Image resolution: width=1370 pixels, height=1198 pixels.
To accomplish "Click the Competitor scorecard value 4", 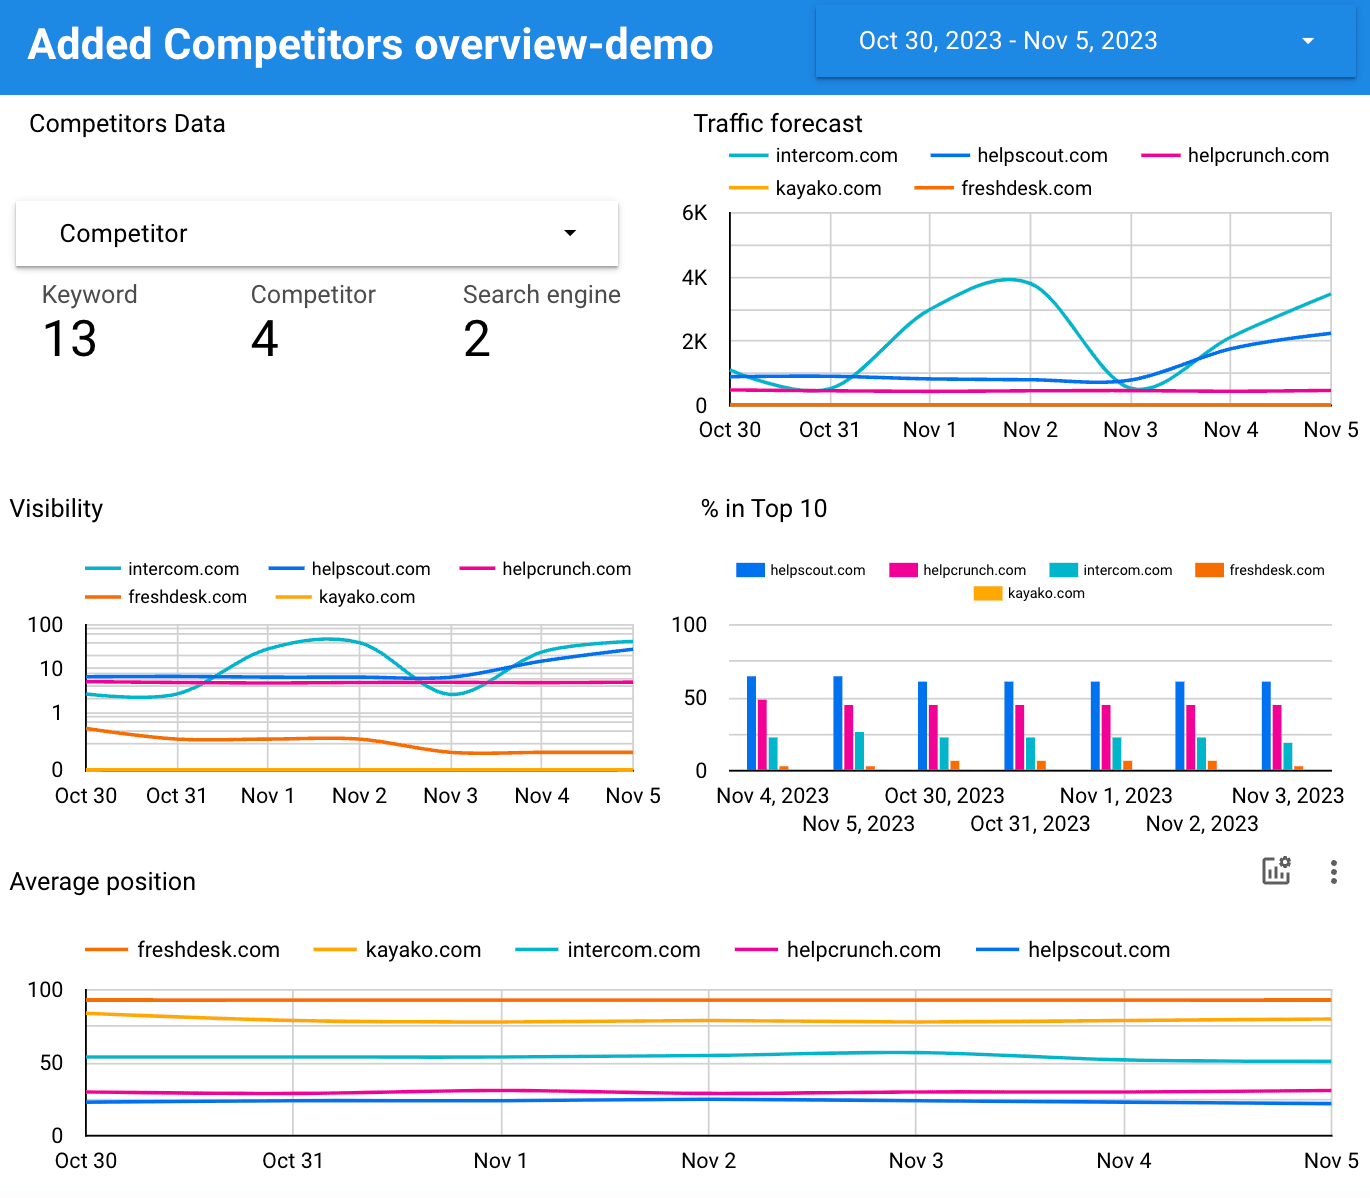I will [x=265, y=339].
